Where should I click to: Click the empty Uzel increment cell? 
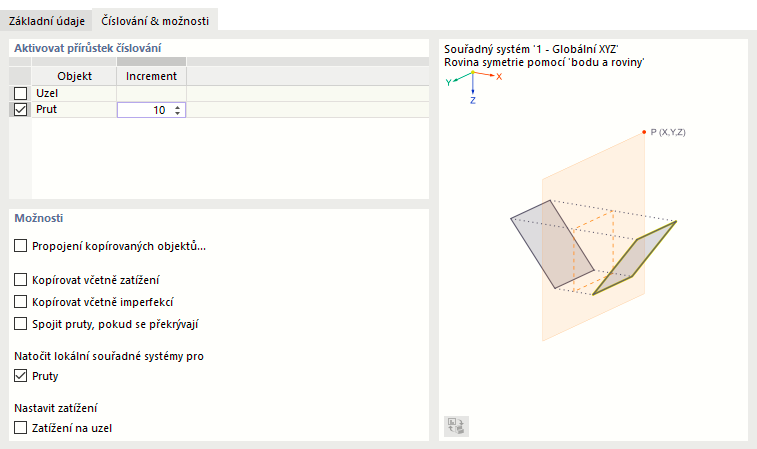[151, 93]
